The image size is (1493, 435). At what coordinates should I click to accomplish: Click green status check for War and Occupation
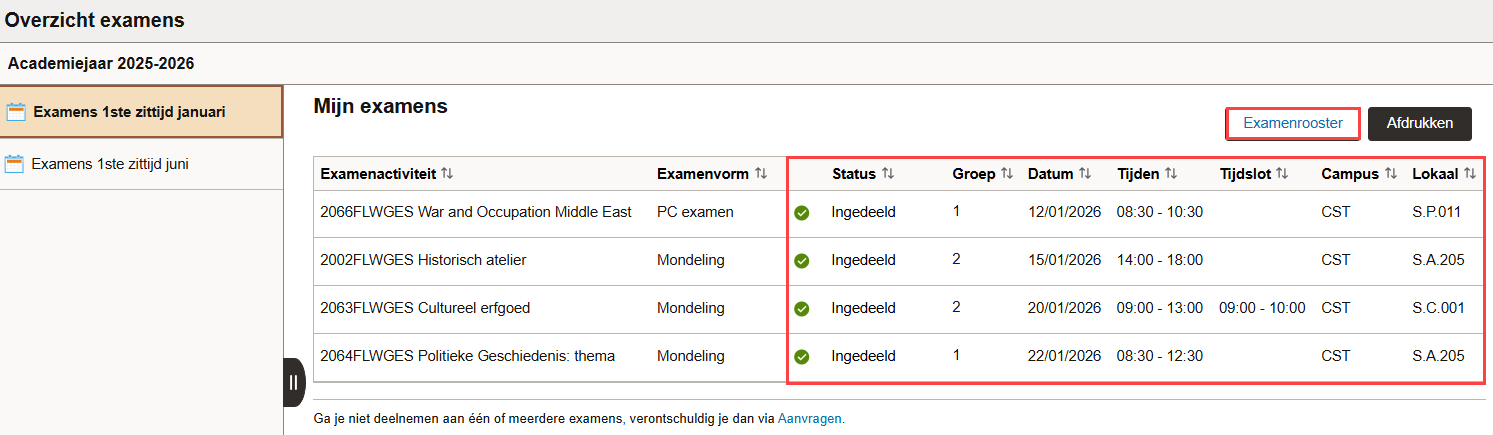801,213
